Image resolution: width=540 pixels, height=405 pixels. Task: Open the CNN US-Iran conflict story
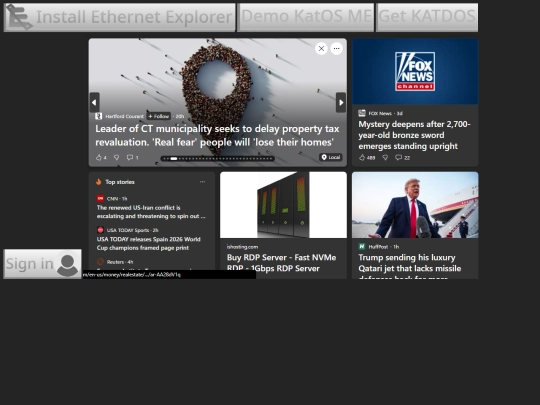pos(151,212)
